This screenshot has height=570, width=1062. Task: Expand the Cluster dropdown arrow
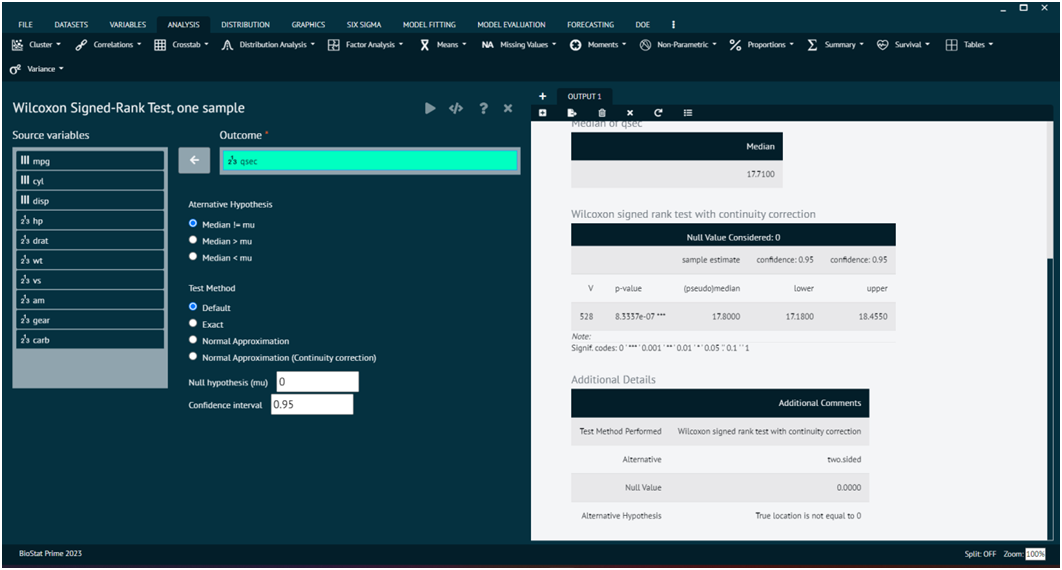point(58,45)
